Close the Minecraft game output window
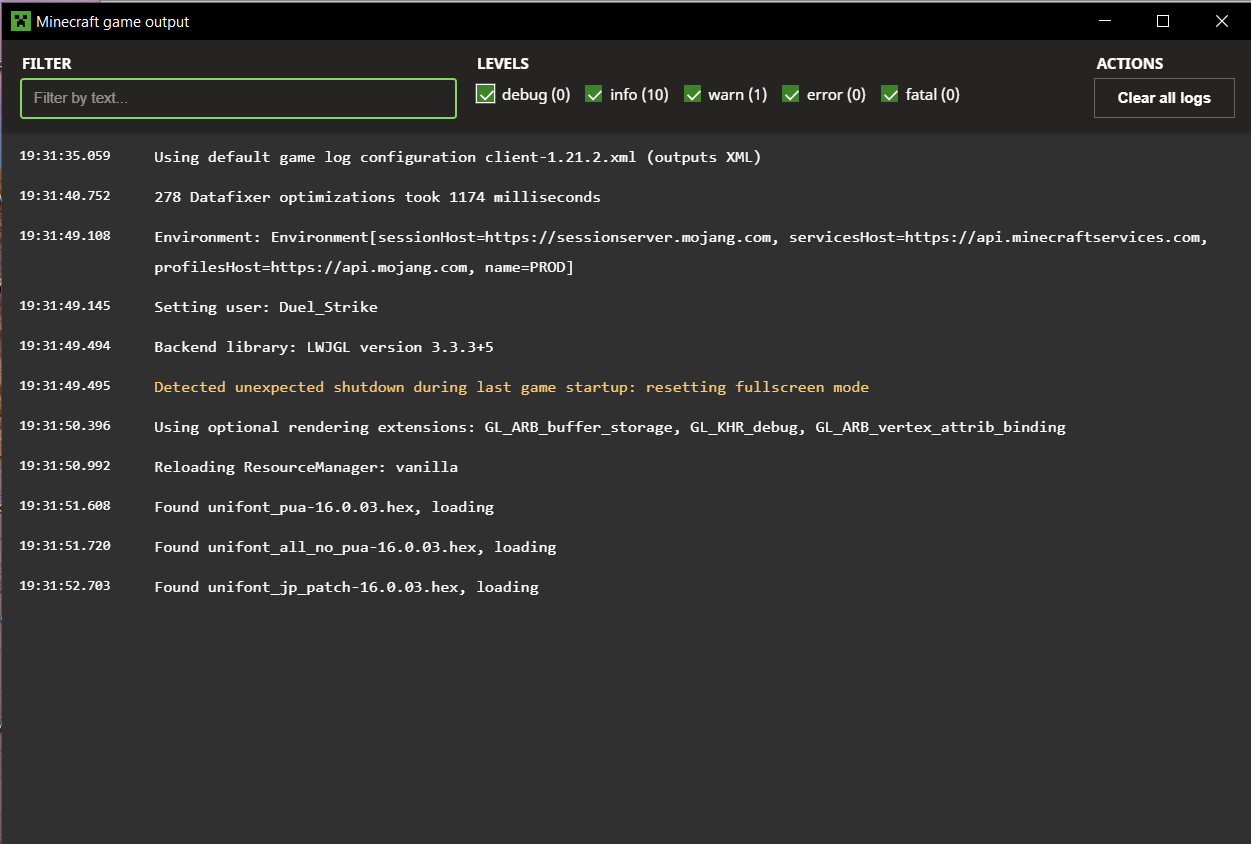Image resolution: width=1251 pixels, height=844 pixels. [x=1221, y=21]
